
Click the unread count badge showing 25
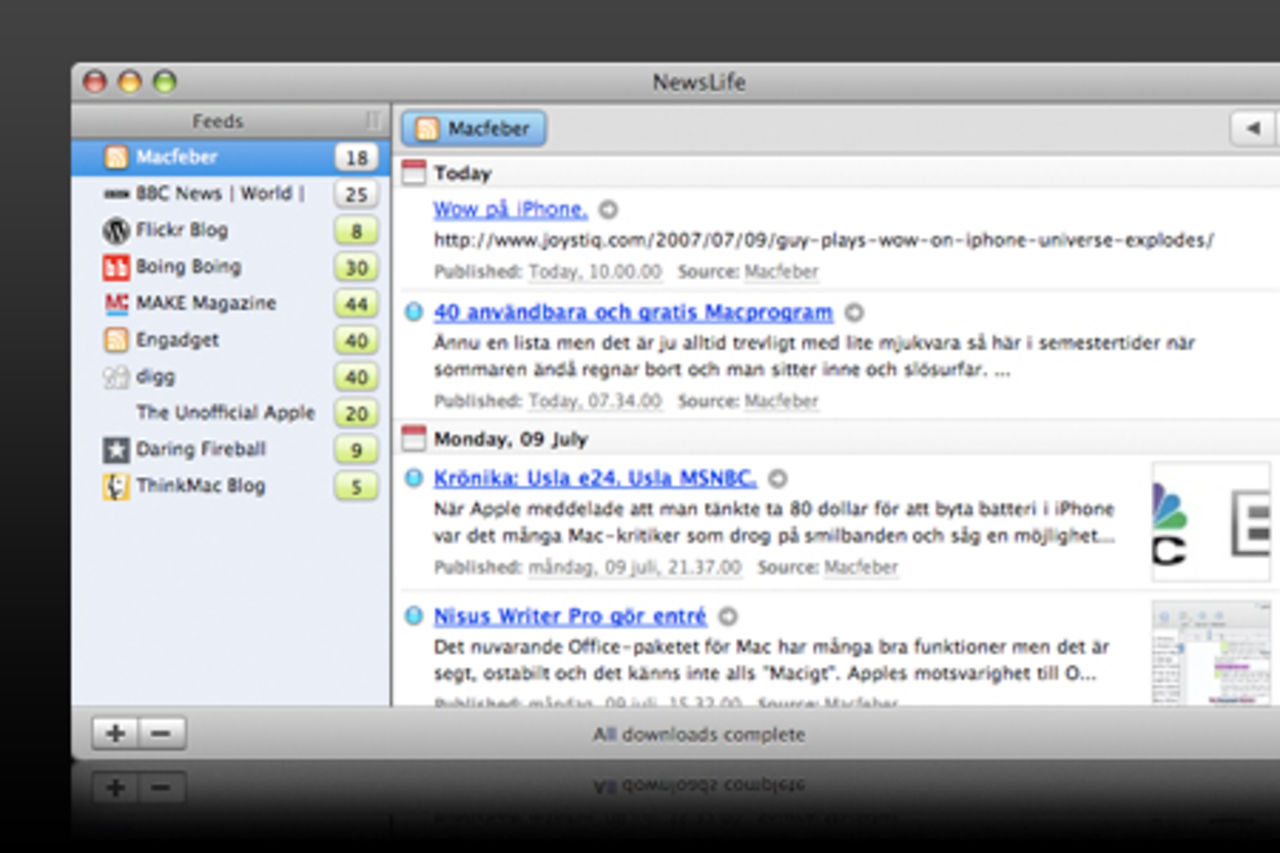356,194
